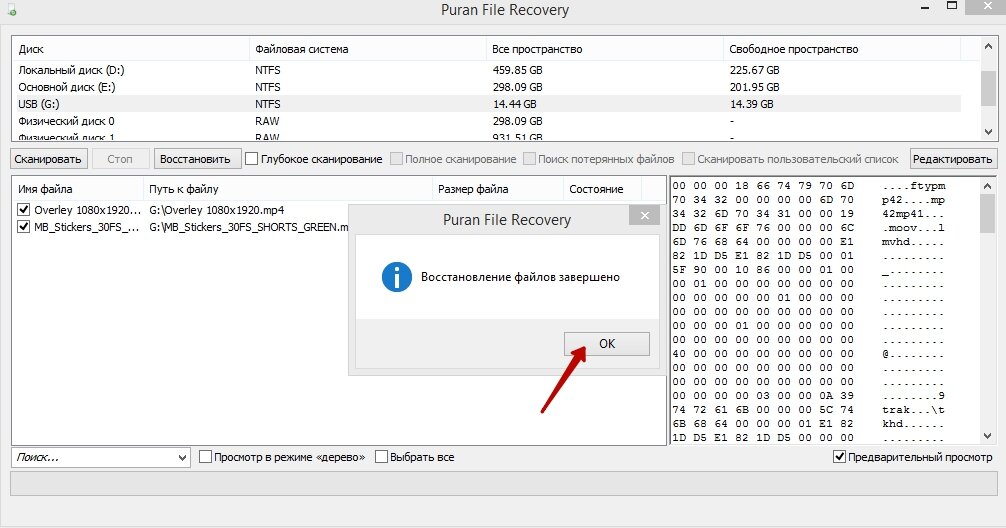Screen dimensions: 1006x528
Task: Uncheck the Overley 1080x1920 file checkbox
Action: point(24,210)
